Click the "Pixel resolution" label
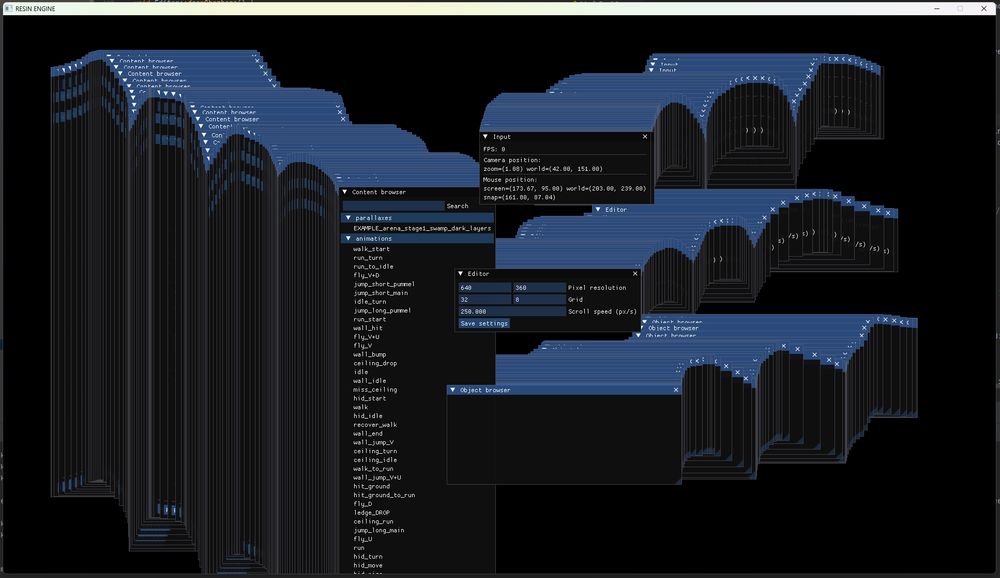 click(597, 288)
